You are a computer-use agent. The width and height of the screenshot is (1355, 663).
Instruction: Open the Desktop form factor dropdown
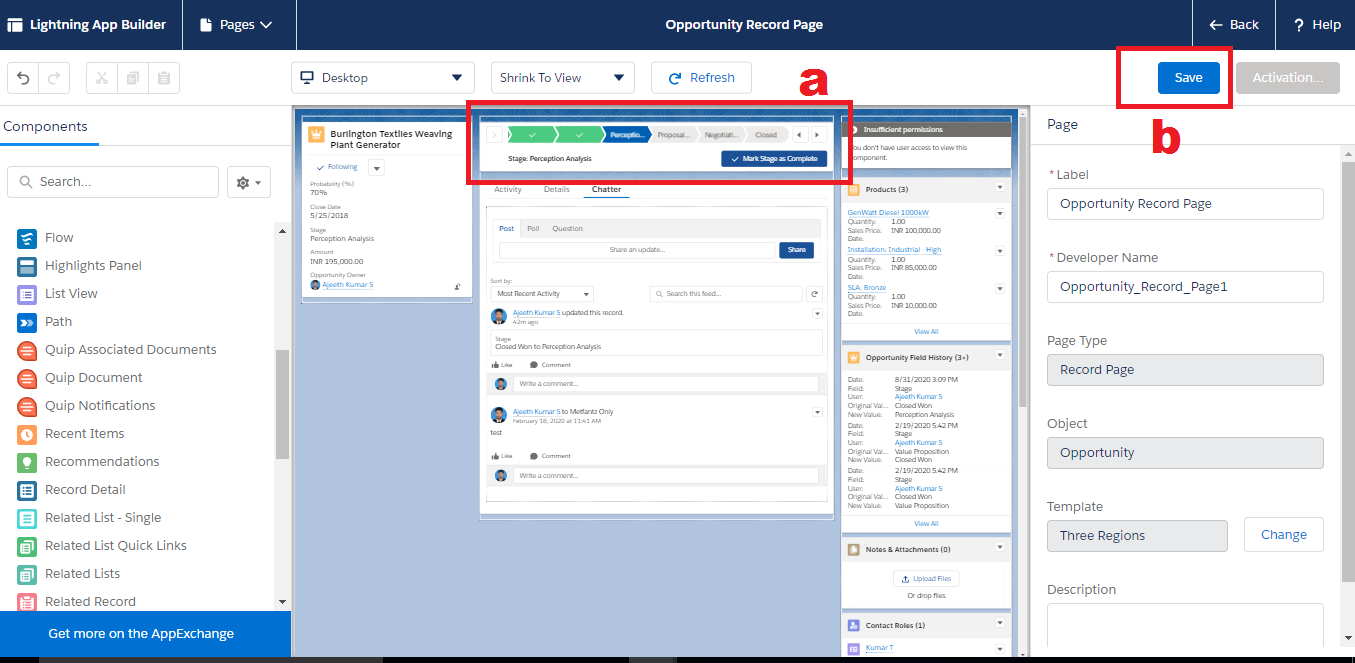[x=383, y=77]
